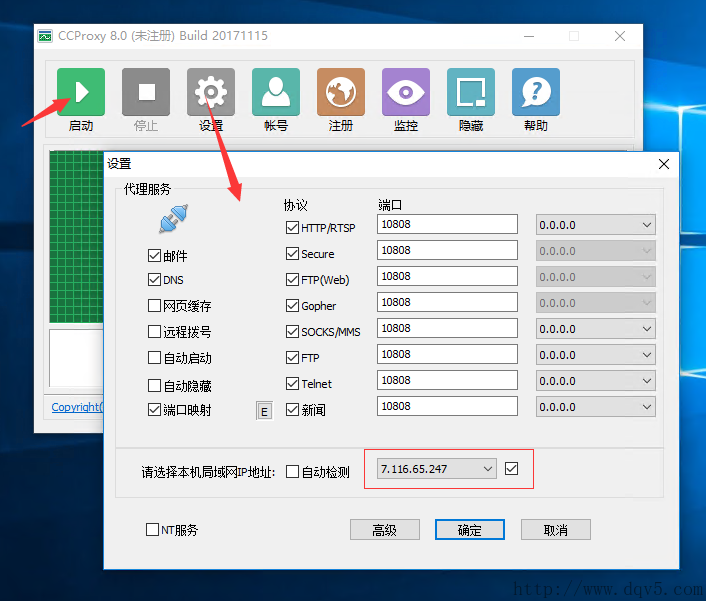706x601 pixels.
Task: Open the 监控 eye monitor icon
Action: point(406,92)
